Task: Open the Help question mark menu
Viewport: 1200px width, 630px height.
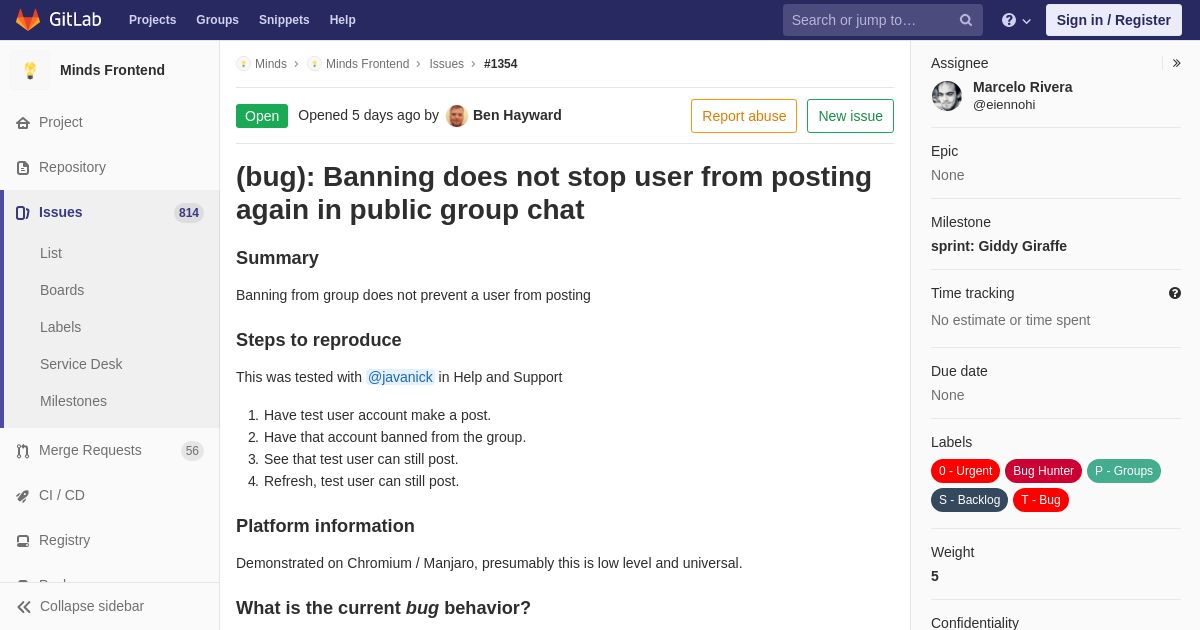Action: coord(1016,20)
